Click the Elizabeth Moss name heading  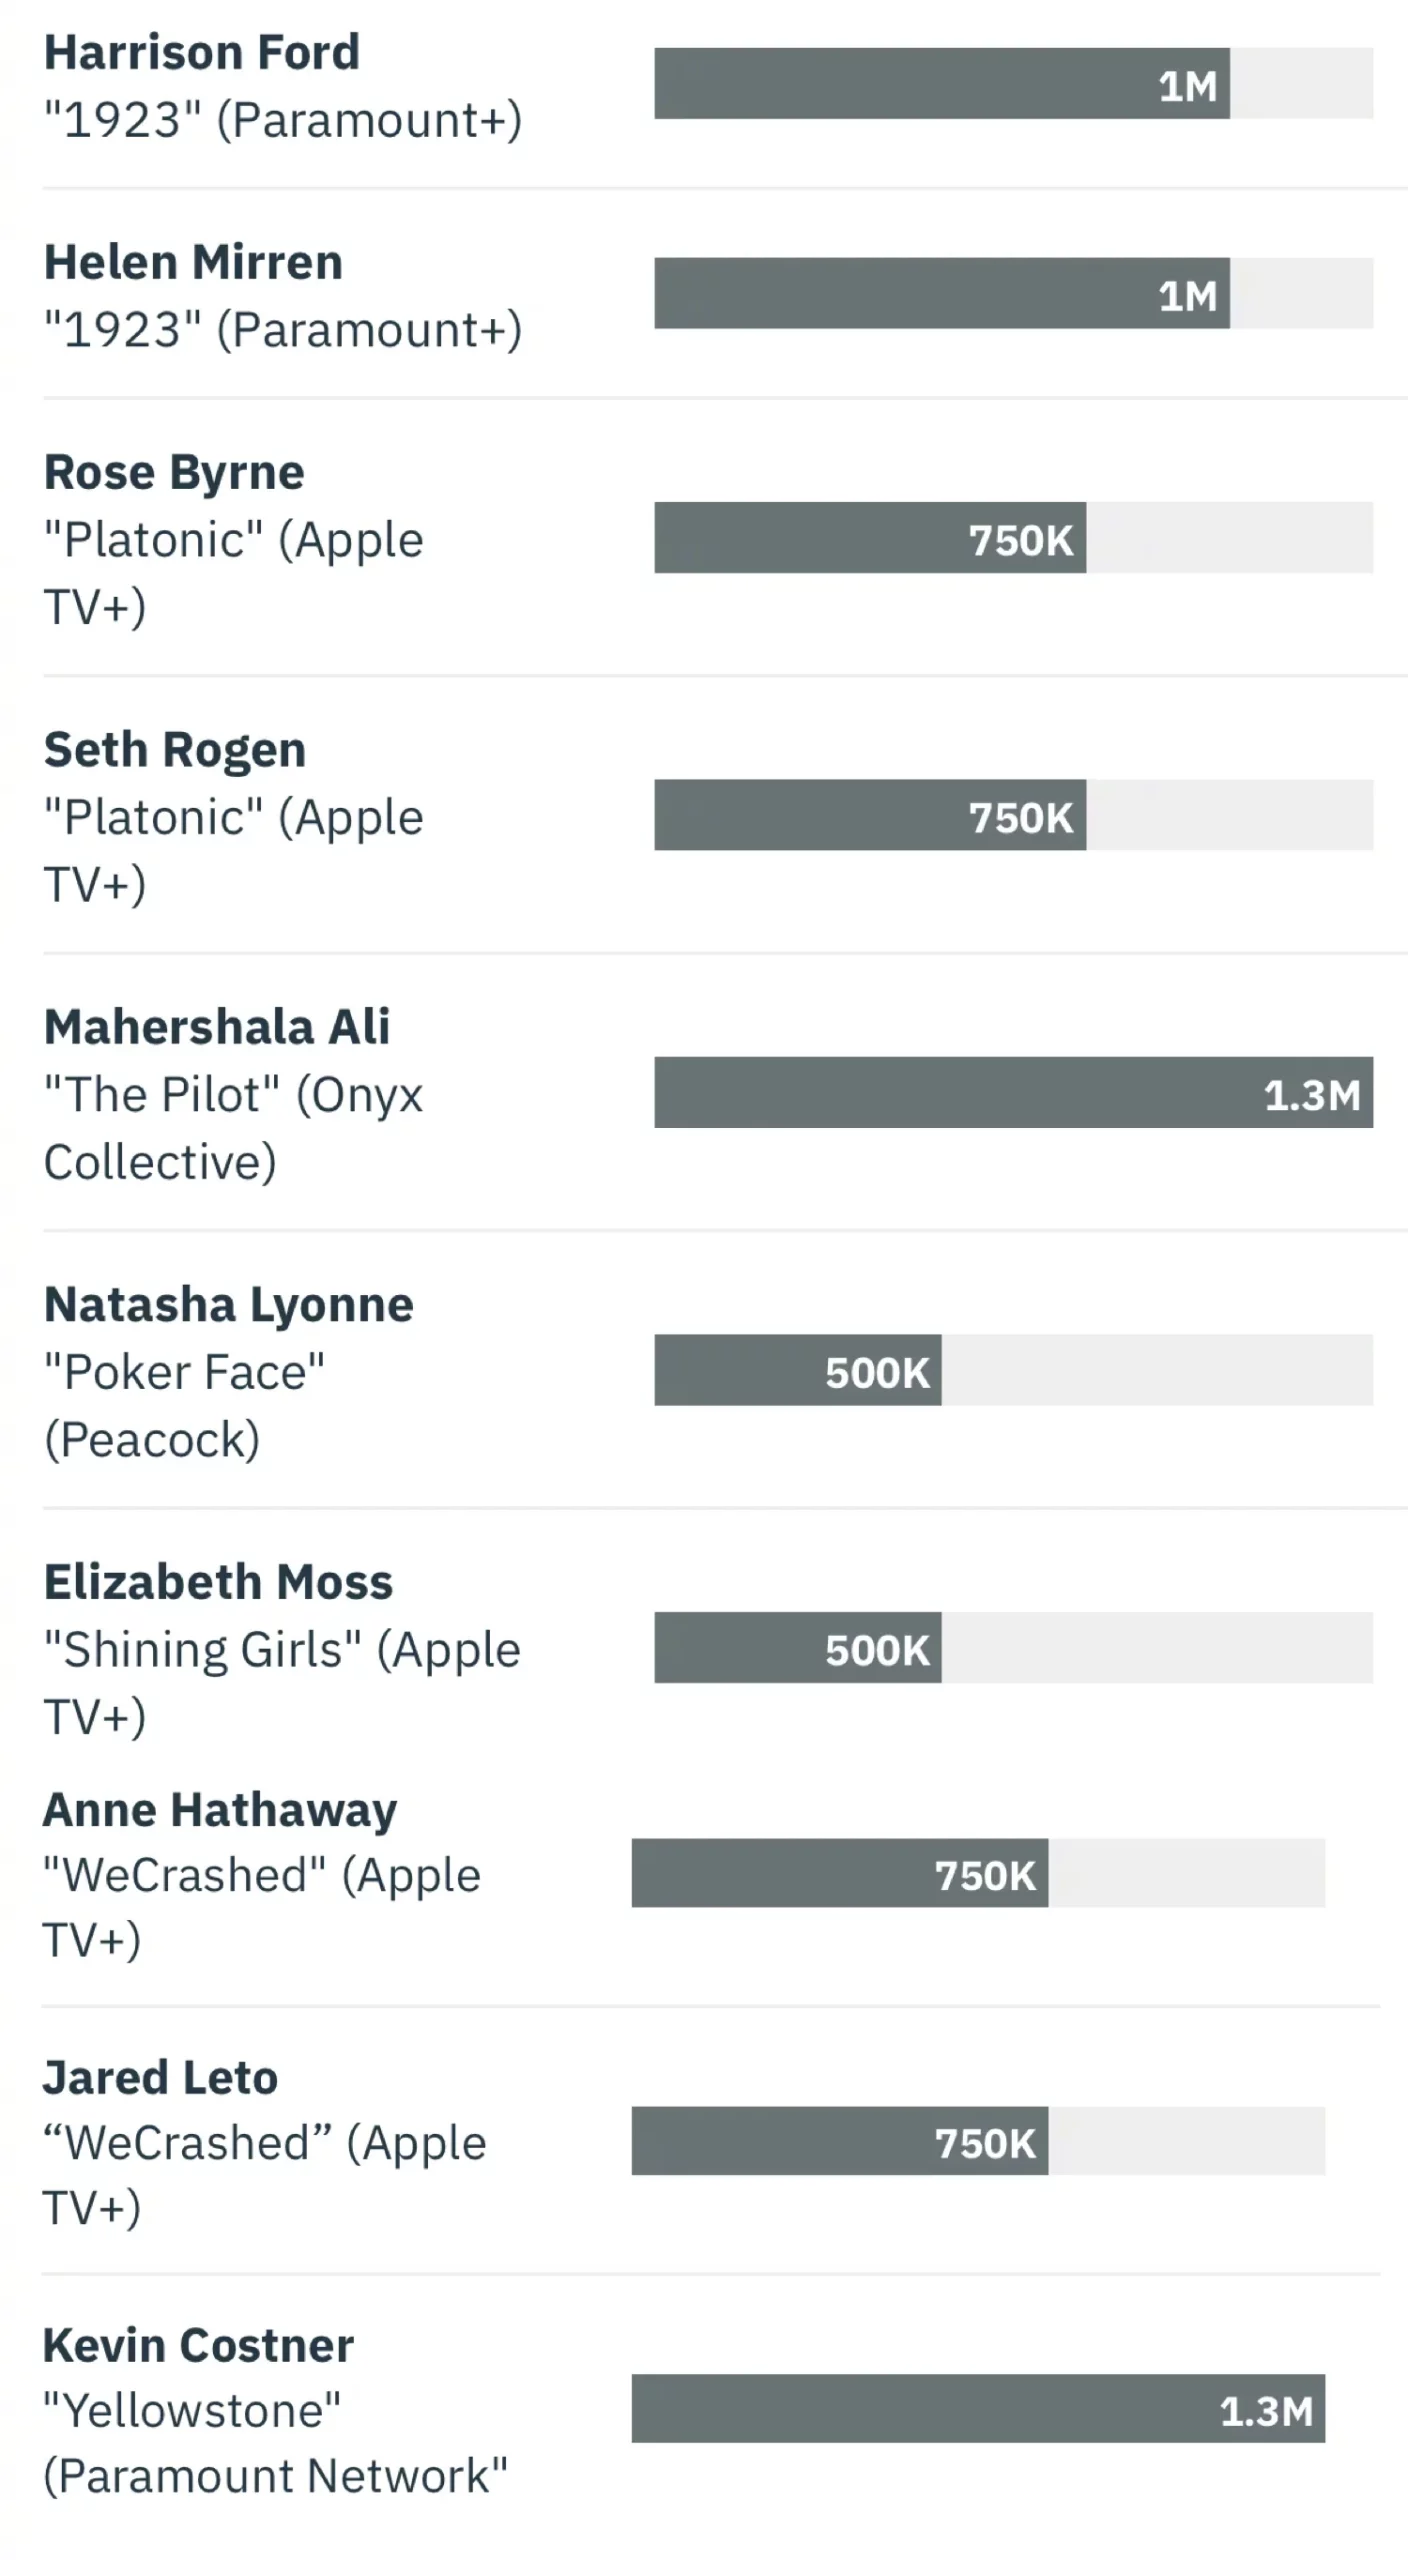218,1582
